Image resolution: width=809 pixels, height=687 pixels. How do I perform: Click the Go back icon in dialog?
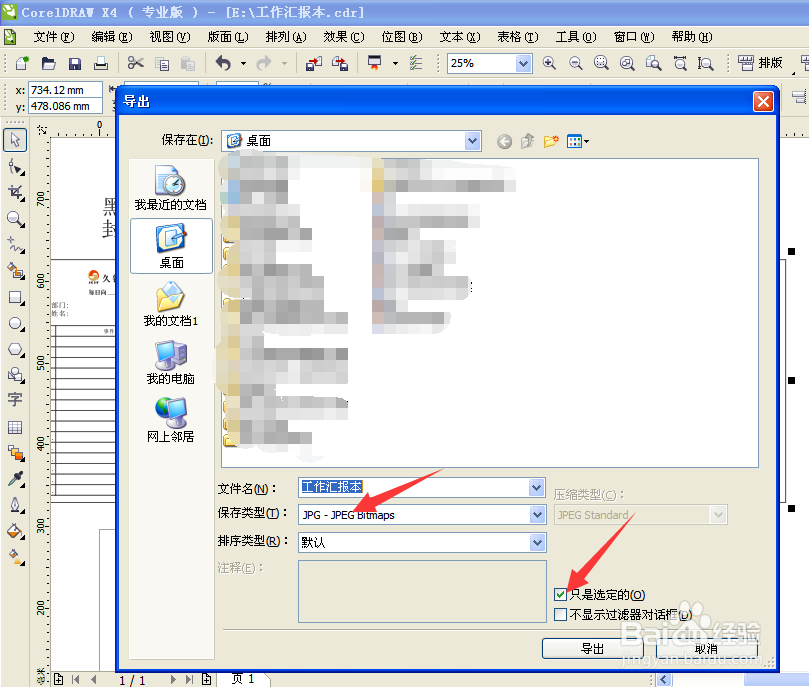pos(504,141)
